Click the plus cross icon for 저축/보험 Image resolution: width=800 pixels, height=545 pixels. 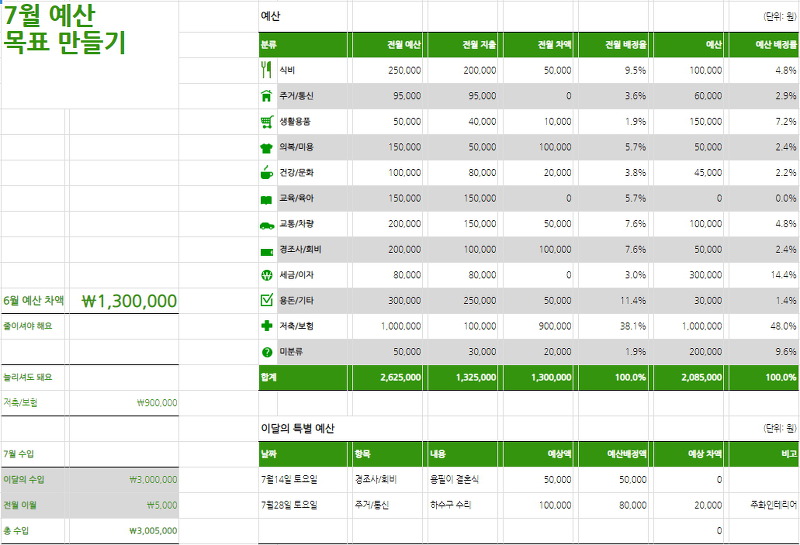point(266,326)
